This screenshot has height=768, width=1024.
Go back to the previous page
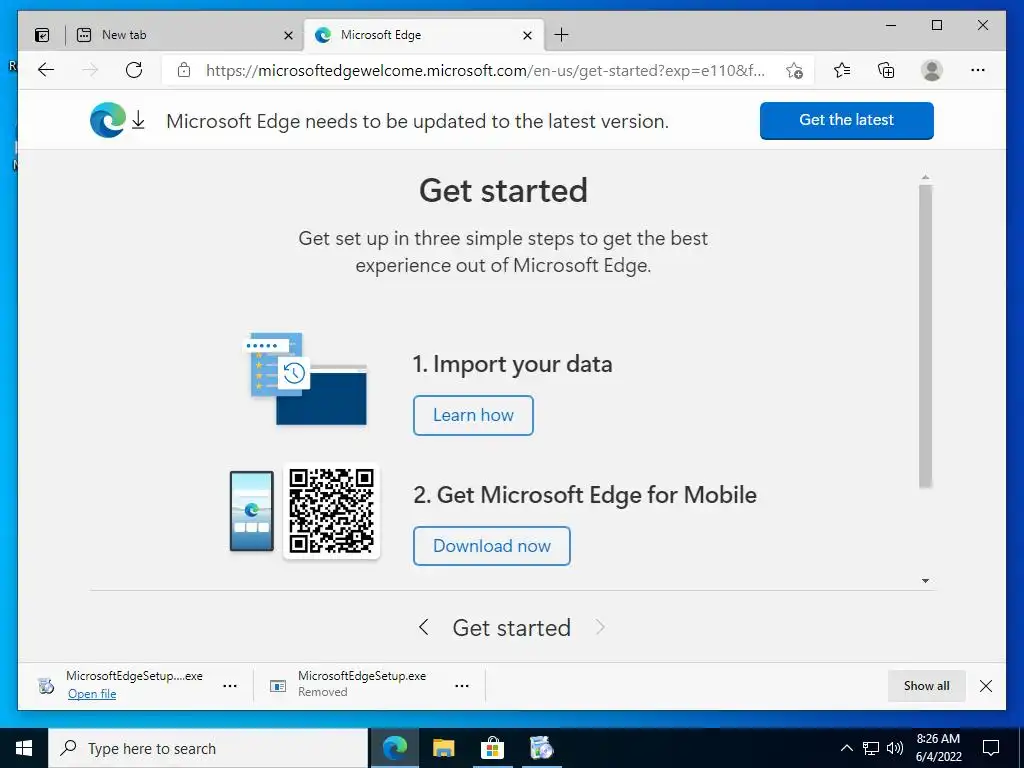46,70
